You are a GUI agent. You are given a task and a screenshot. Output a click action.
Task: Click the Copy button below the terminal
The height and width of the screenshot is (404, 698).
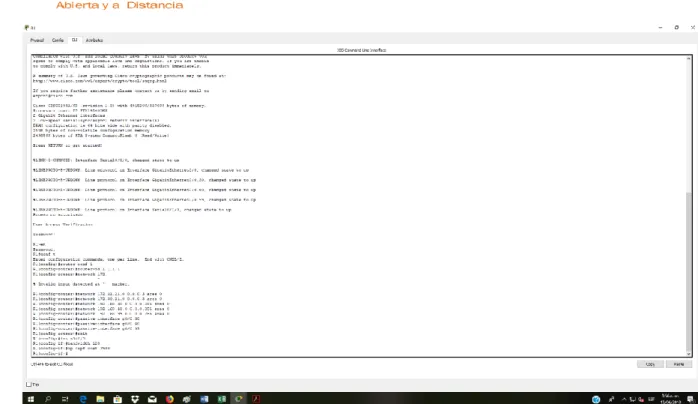coord(650,364)
